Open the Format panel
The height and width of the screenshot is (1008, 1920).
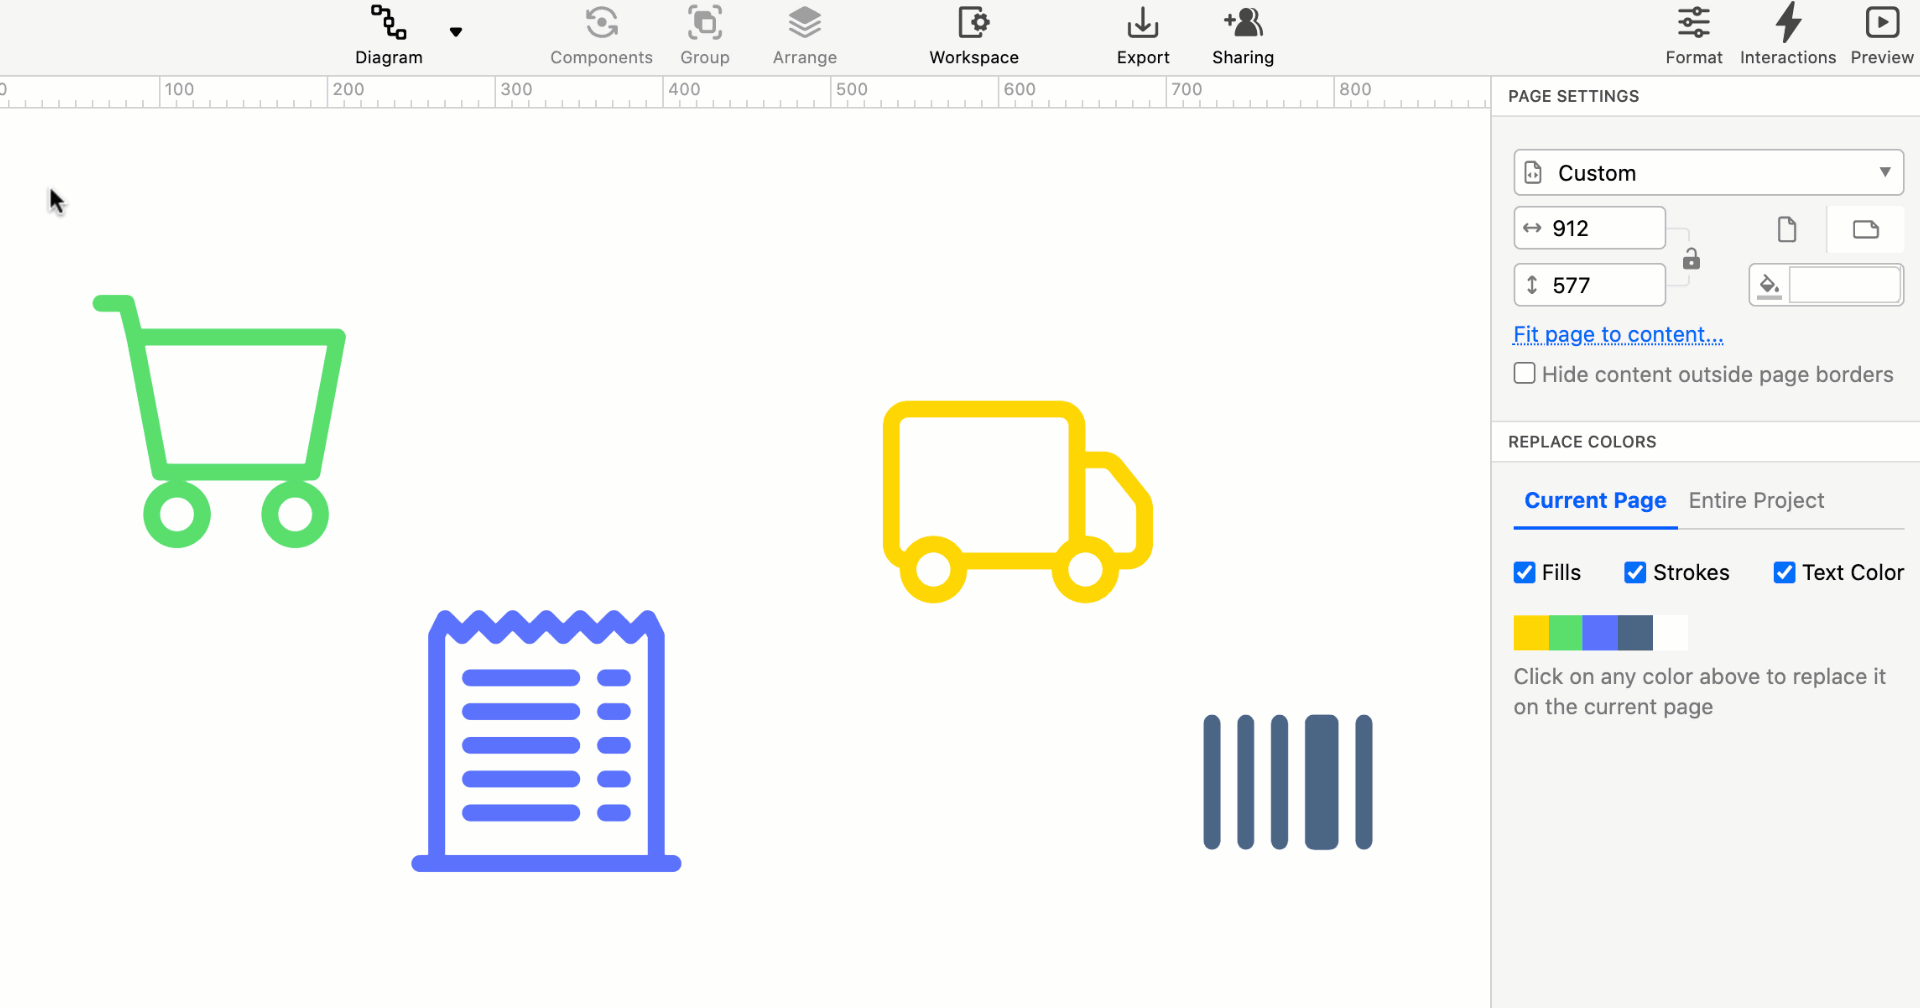tap(1693, 35)
